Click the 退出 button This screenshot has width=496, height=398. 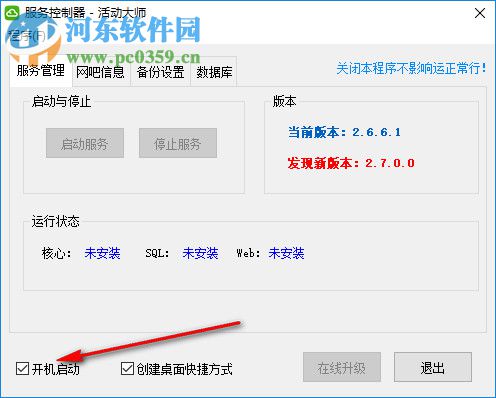(433, 367)
